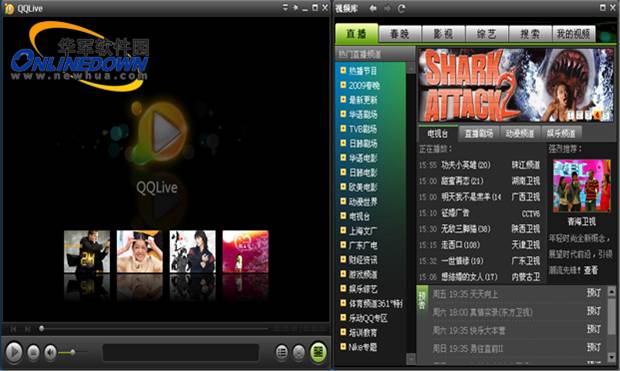Screen dimensions: 620x371
Task: Open the main menu dropdown arrow in QQLive title bar
Action: (x=285, y=7)
